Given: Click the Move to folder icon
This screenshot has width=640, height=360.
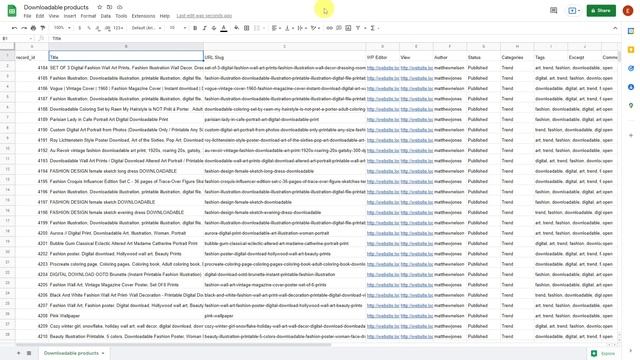Looking at the screenshot, I should [x=109, y=7].
